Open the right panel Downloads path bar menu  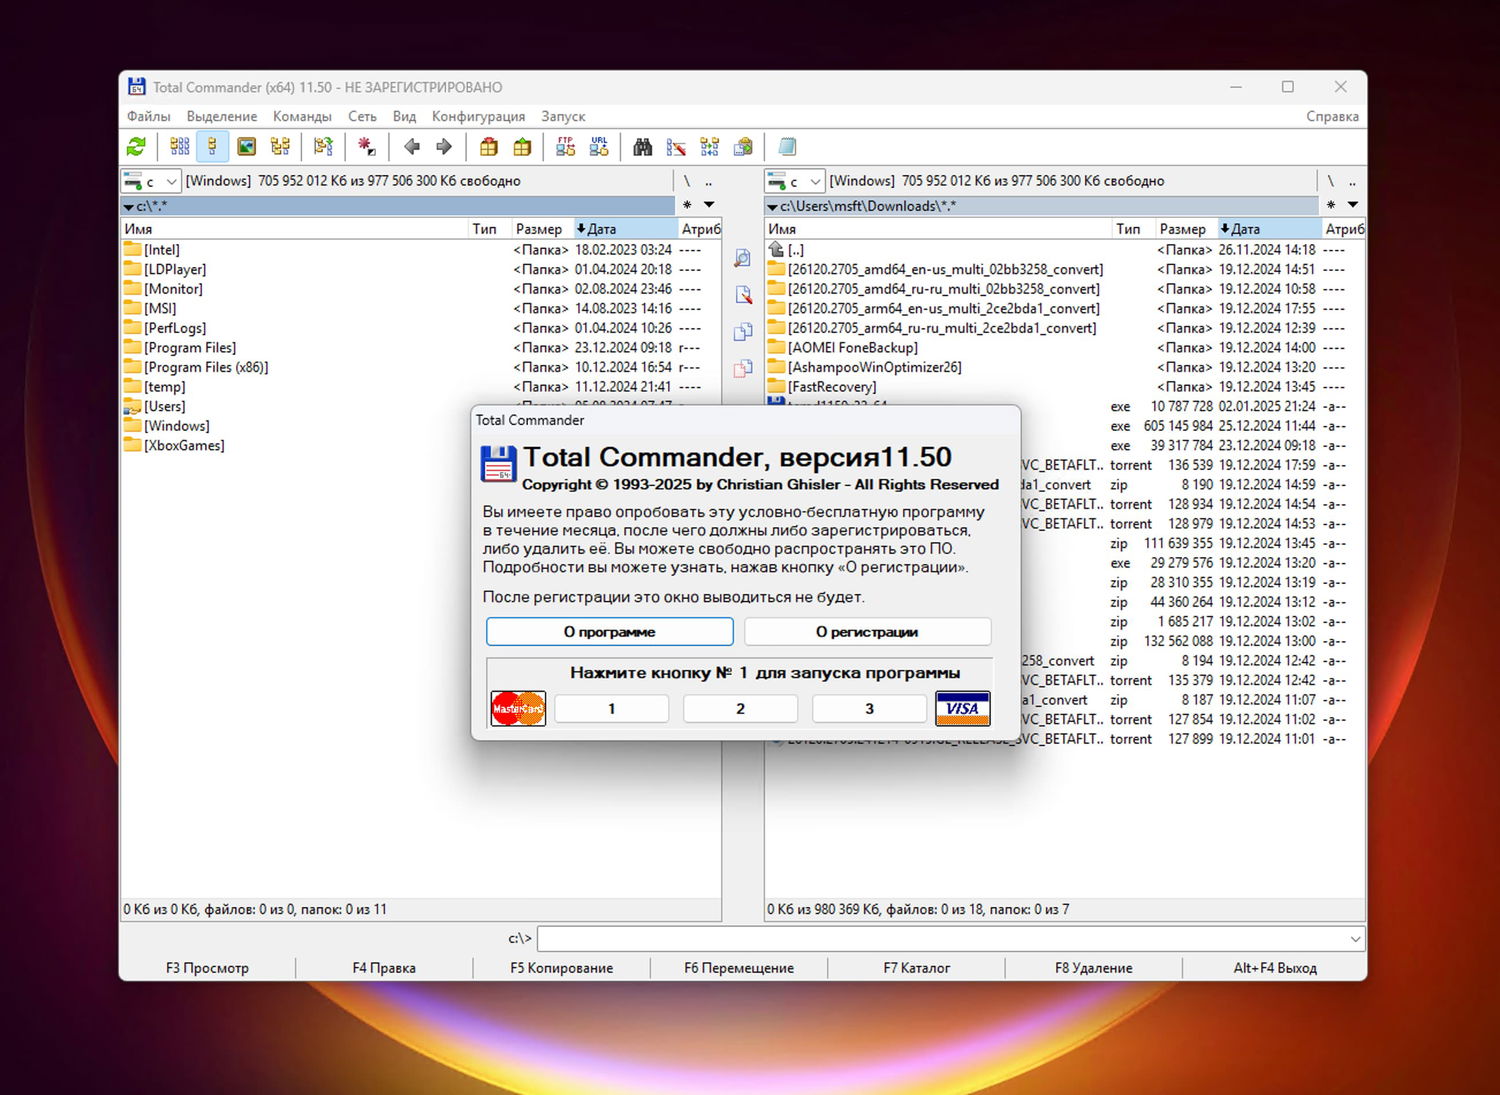click(x=1042, y=206)
